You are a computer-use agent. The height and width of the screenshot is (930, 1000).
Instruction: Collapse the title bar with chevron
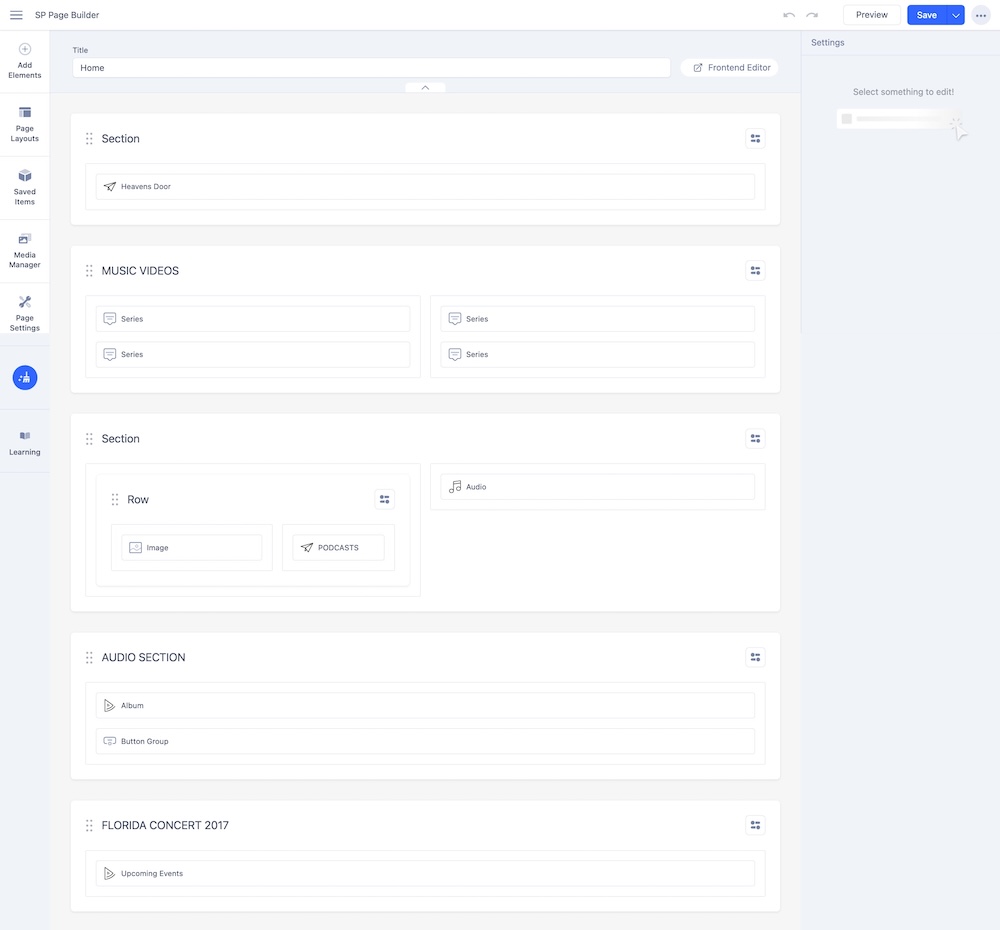(x=425, y=88)
